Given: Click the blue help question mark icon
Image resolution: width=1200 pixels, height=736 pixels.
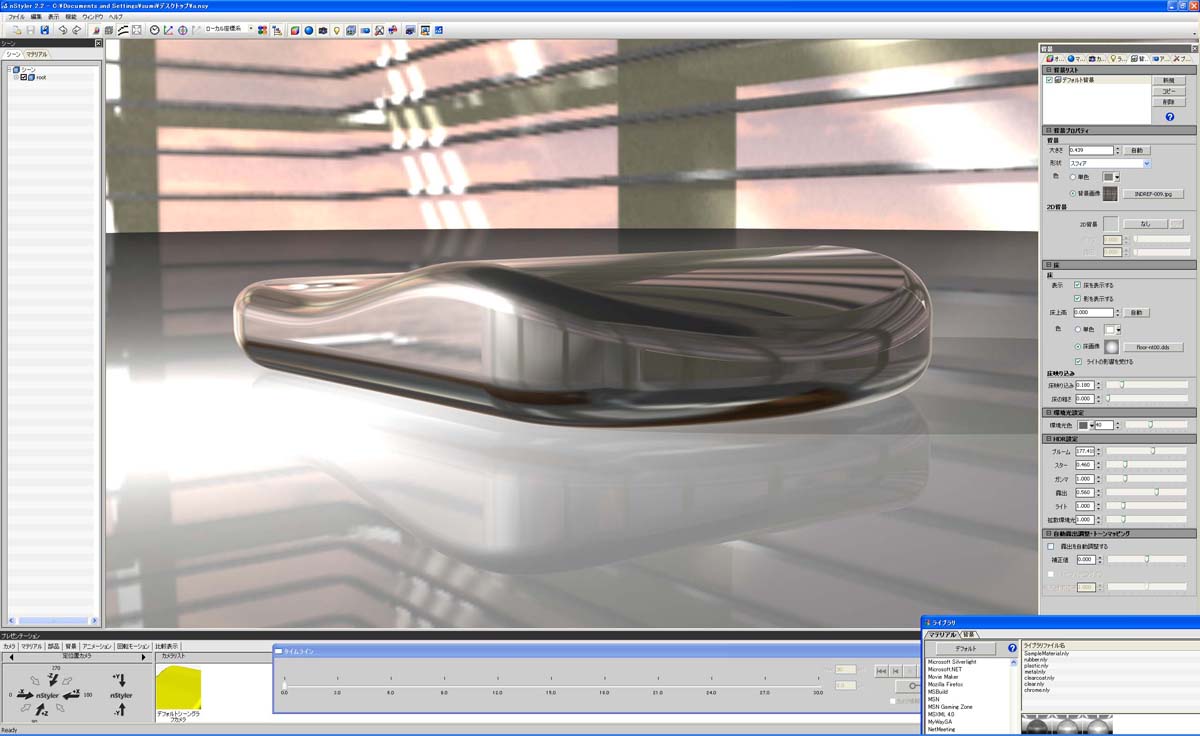Looking at the screenshot, I should [1169, 116].
